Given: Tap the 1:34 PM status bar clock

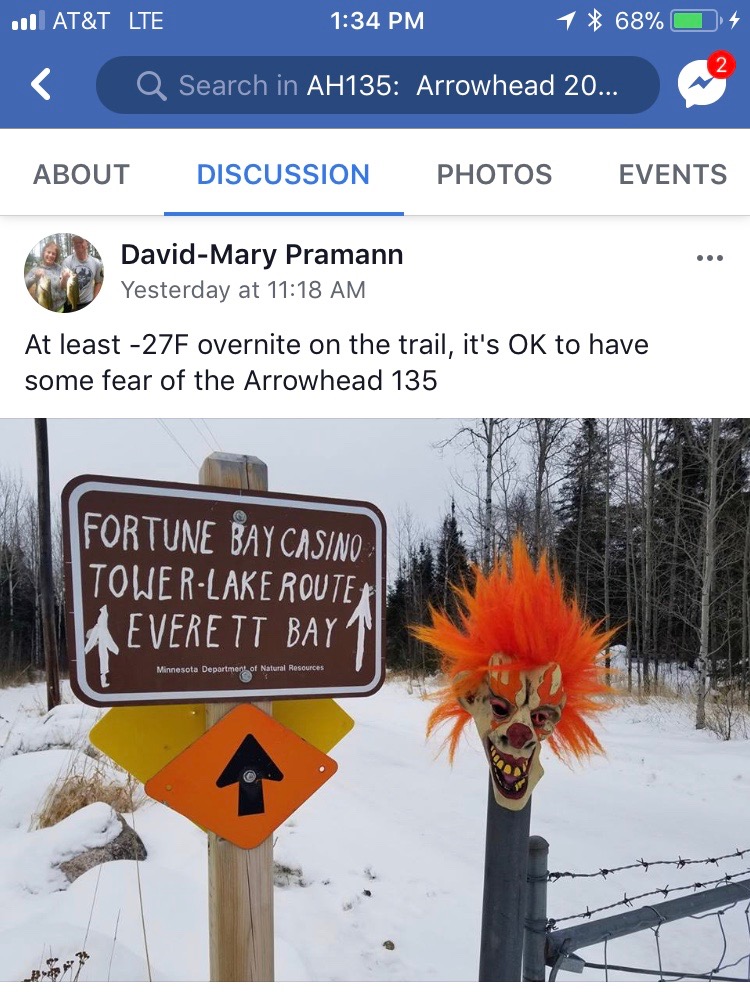Looking at the screenshot, I should click(377, 21).
